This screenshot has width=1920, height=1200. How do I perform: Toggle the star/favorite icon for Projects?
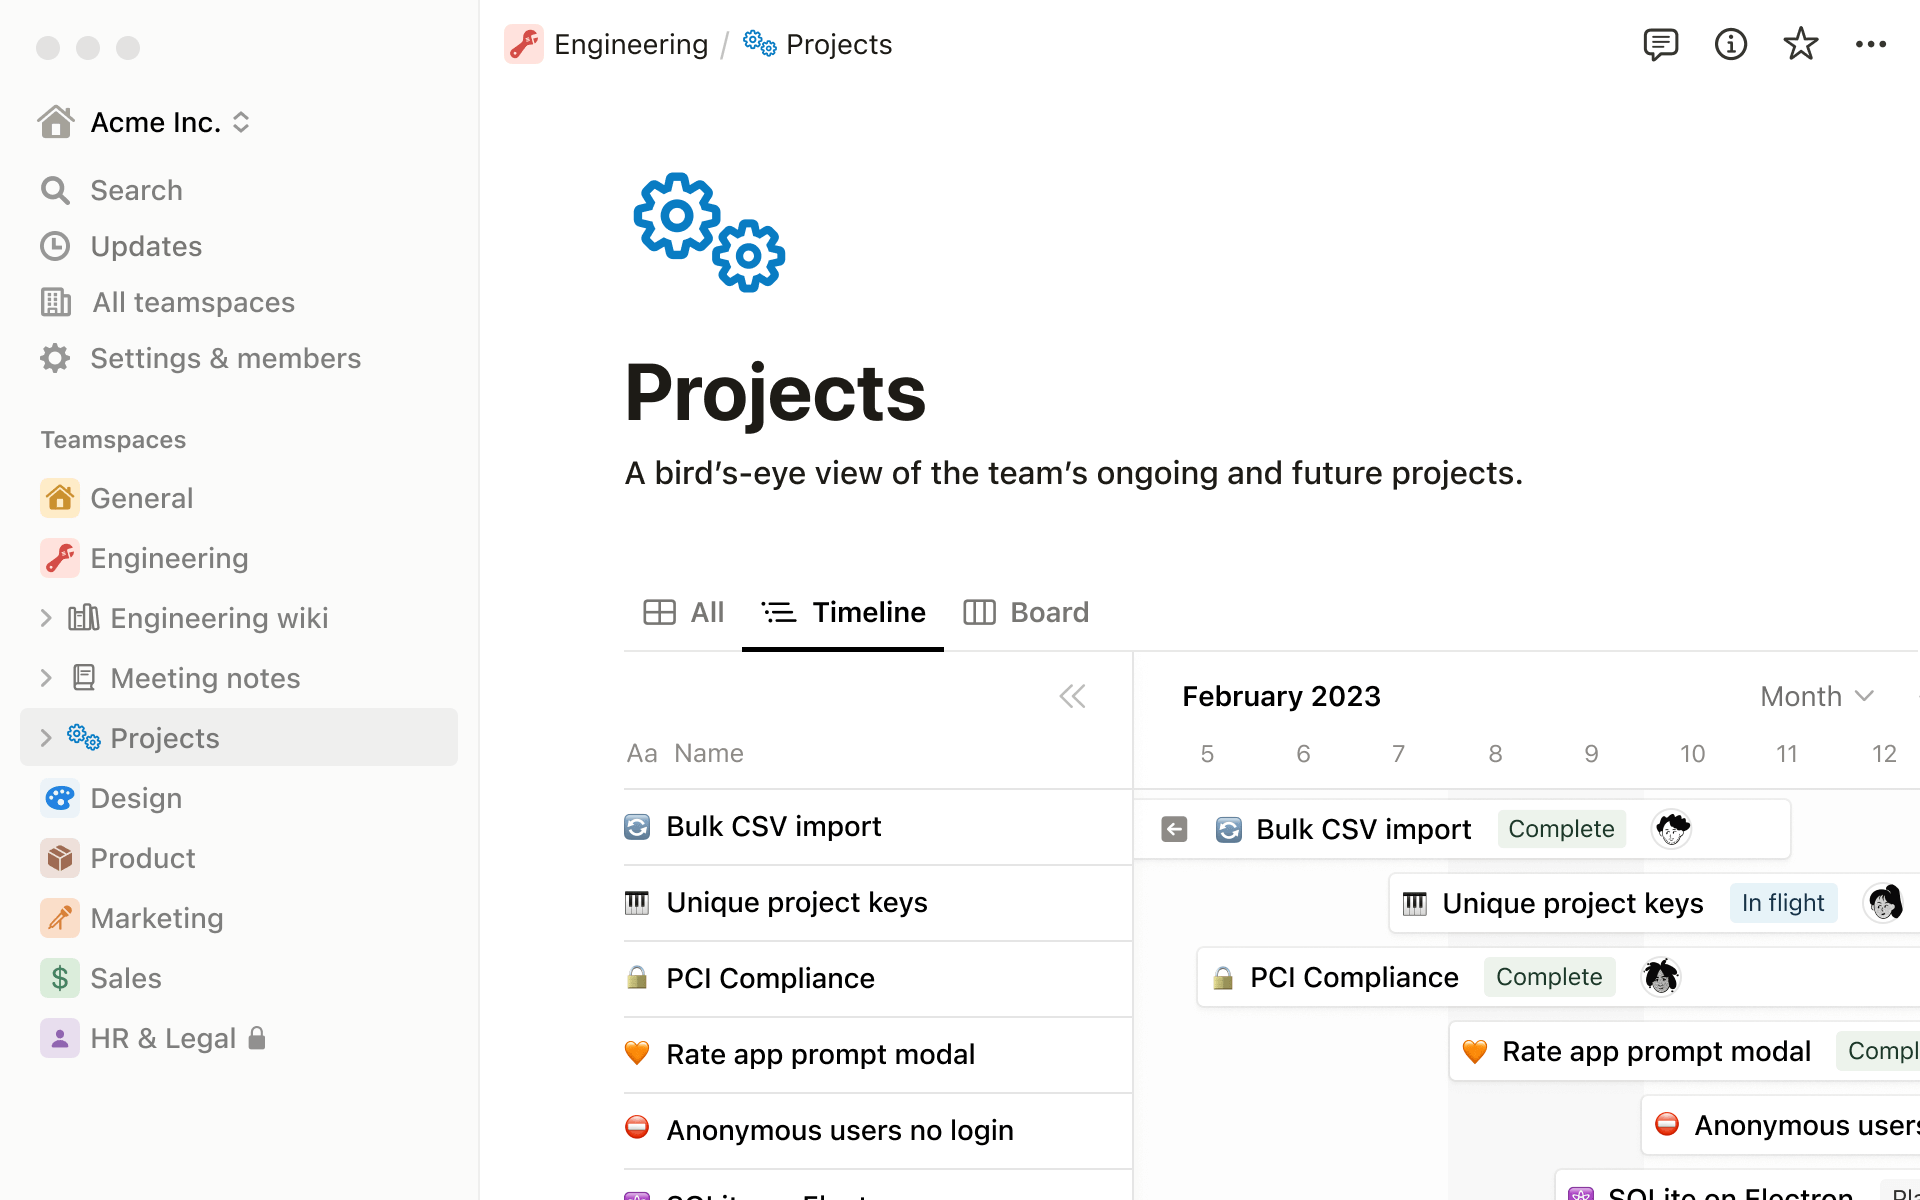[1801, 43]
